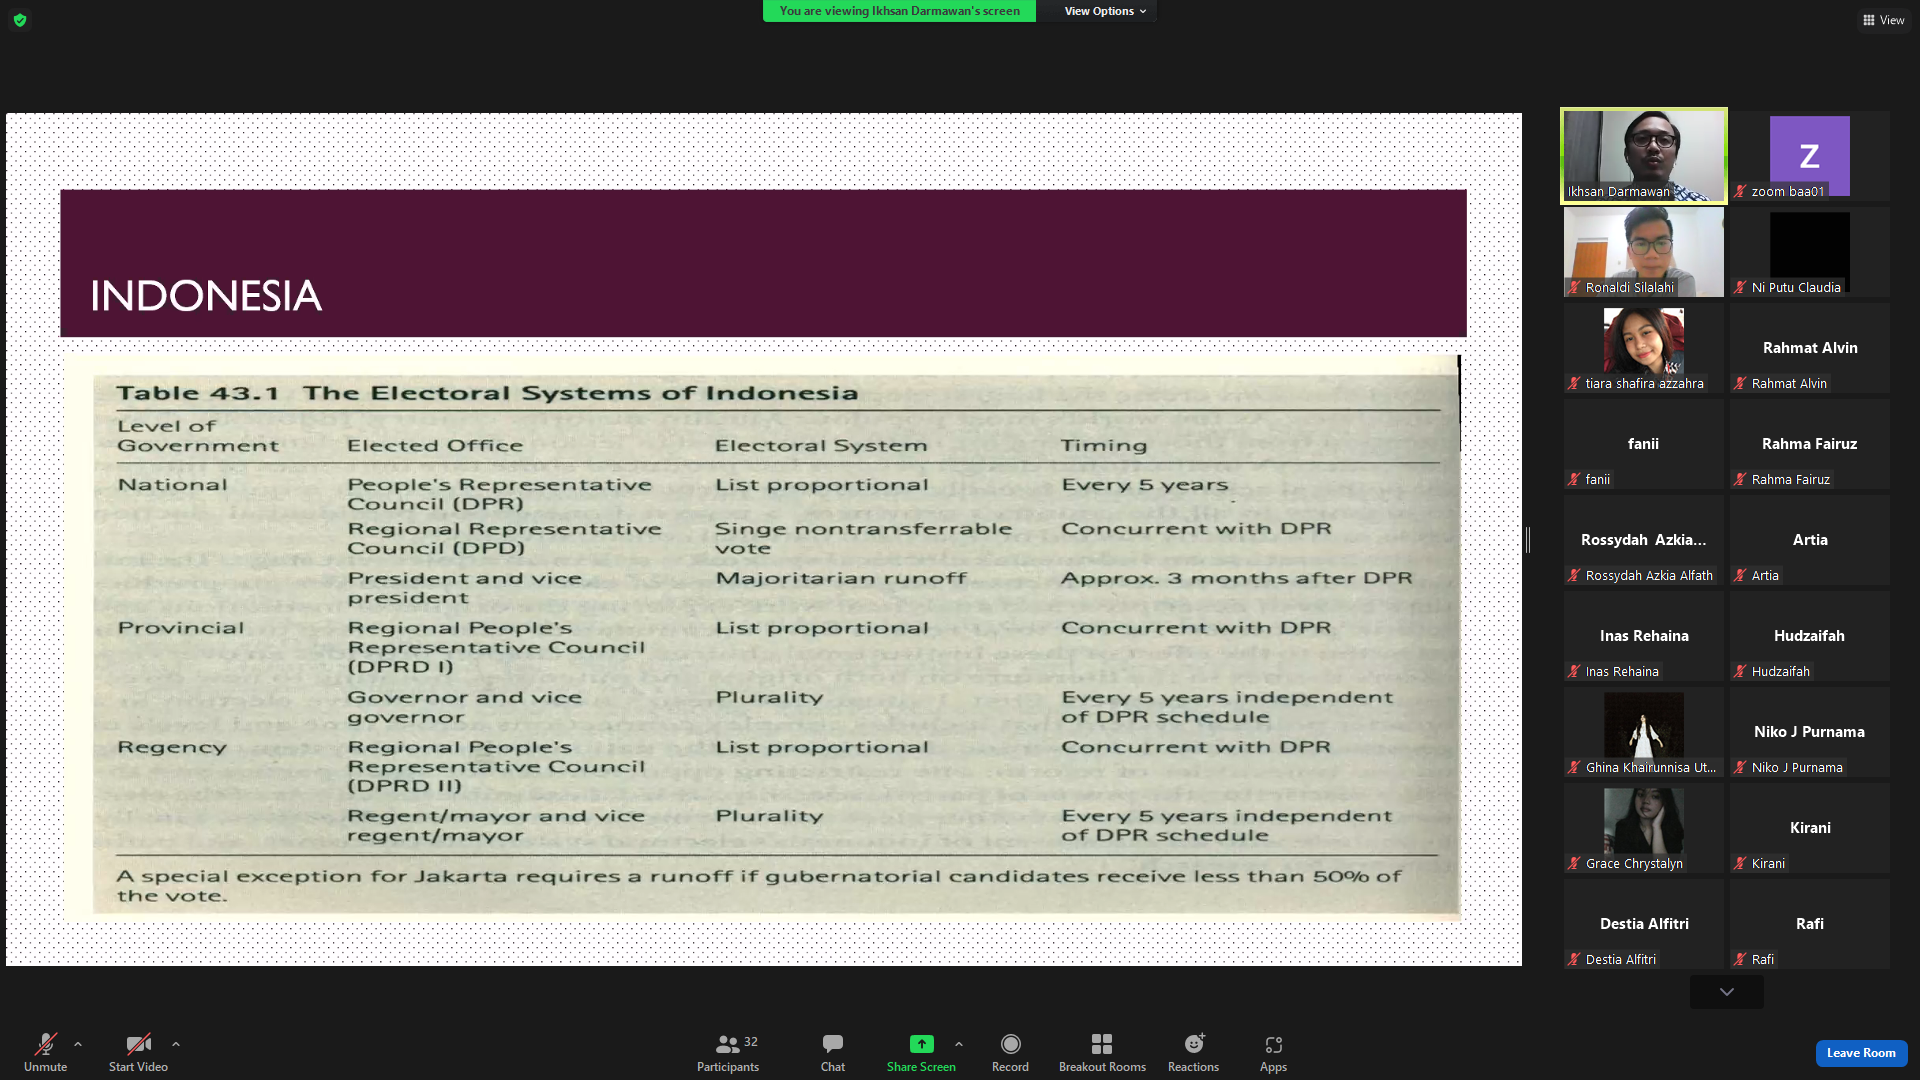Image resolution: width=1920 pixels, height=1080 pixels.
Task: Open audio options arrow next to Unmute
Action: [78, 1044]
